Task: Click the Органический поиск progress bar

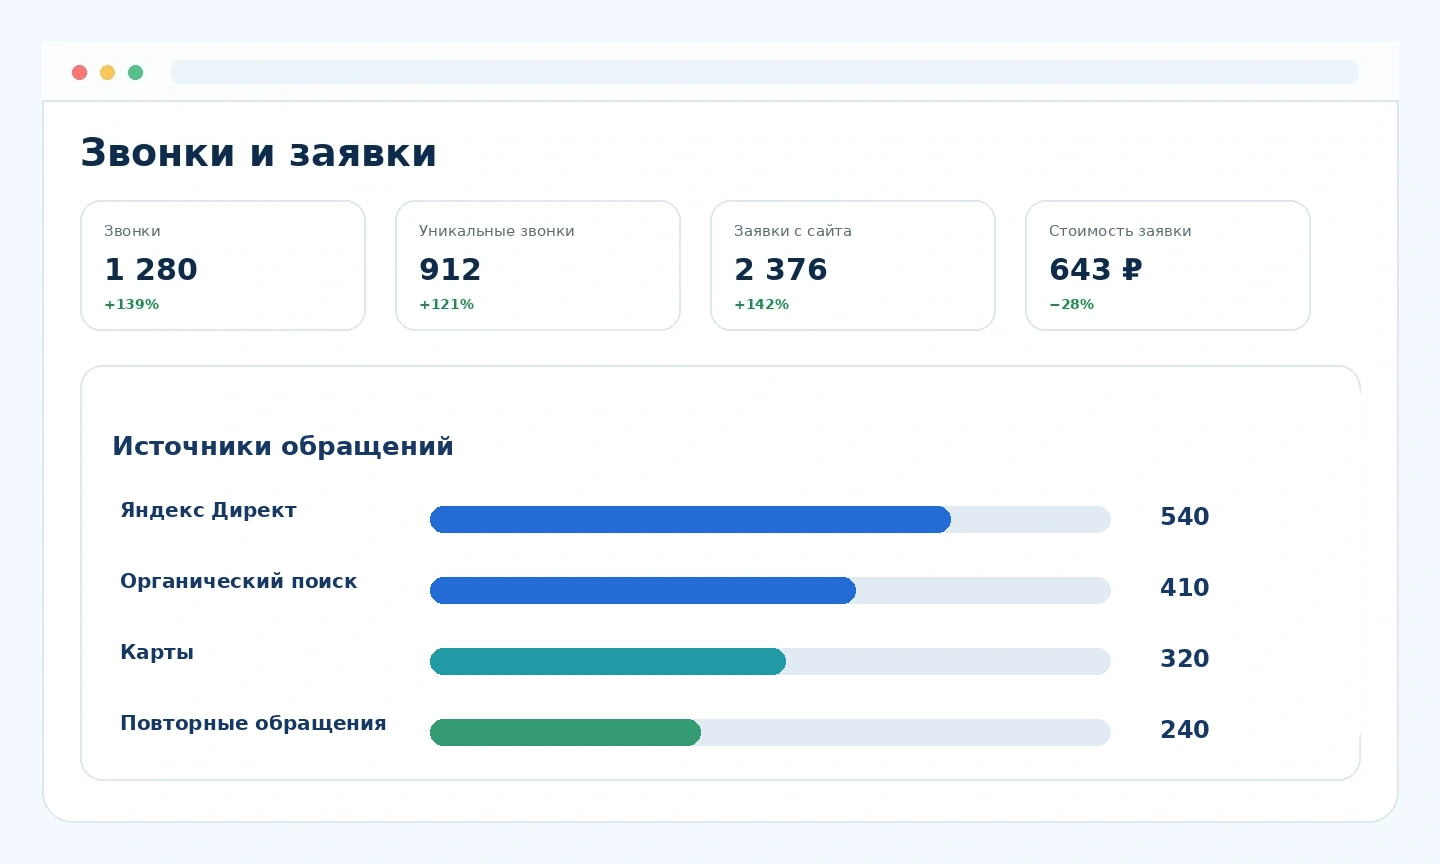Action: [x=770, y=591]
